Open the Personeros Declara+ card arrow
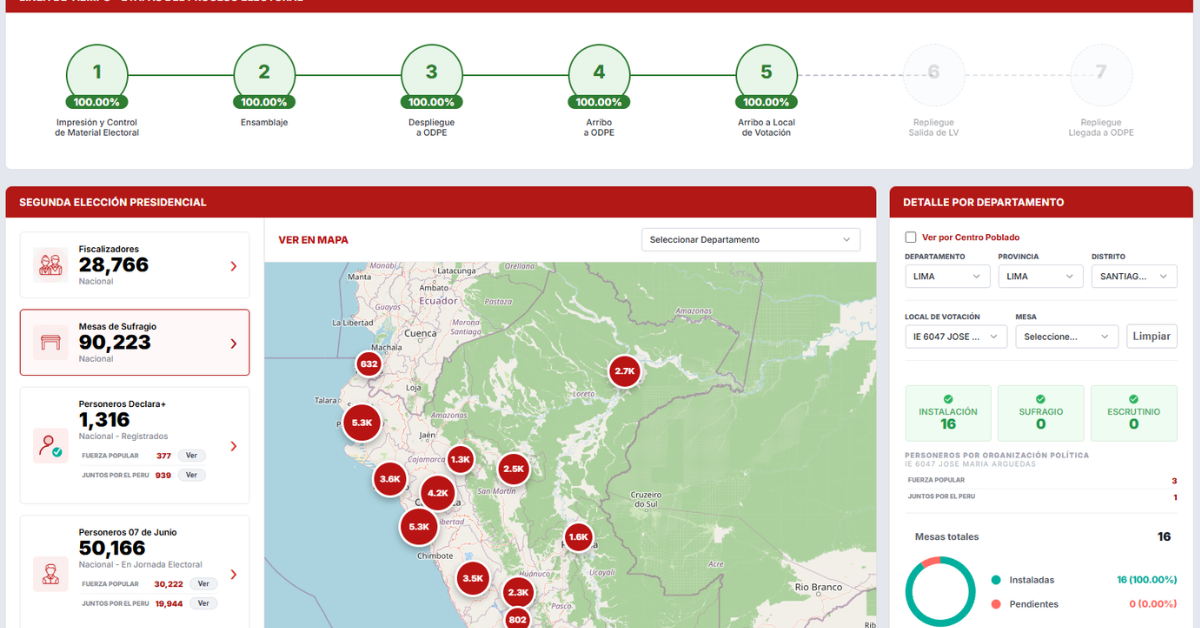Viewport: 1200px width, 628px height. click(233, 446)
